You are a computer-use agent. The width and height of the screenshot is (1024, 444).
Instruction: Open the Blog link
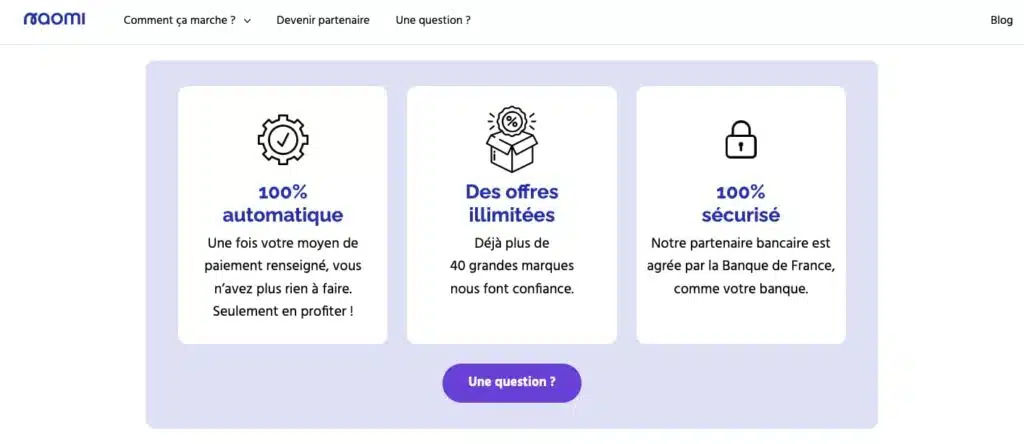point(1001,20)
